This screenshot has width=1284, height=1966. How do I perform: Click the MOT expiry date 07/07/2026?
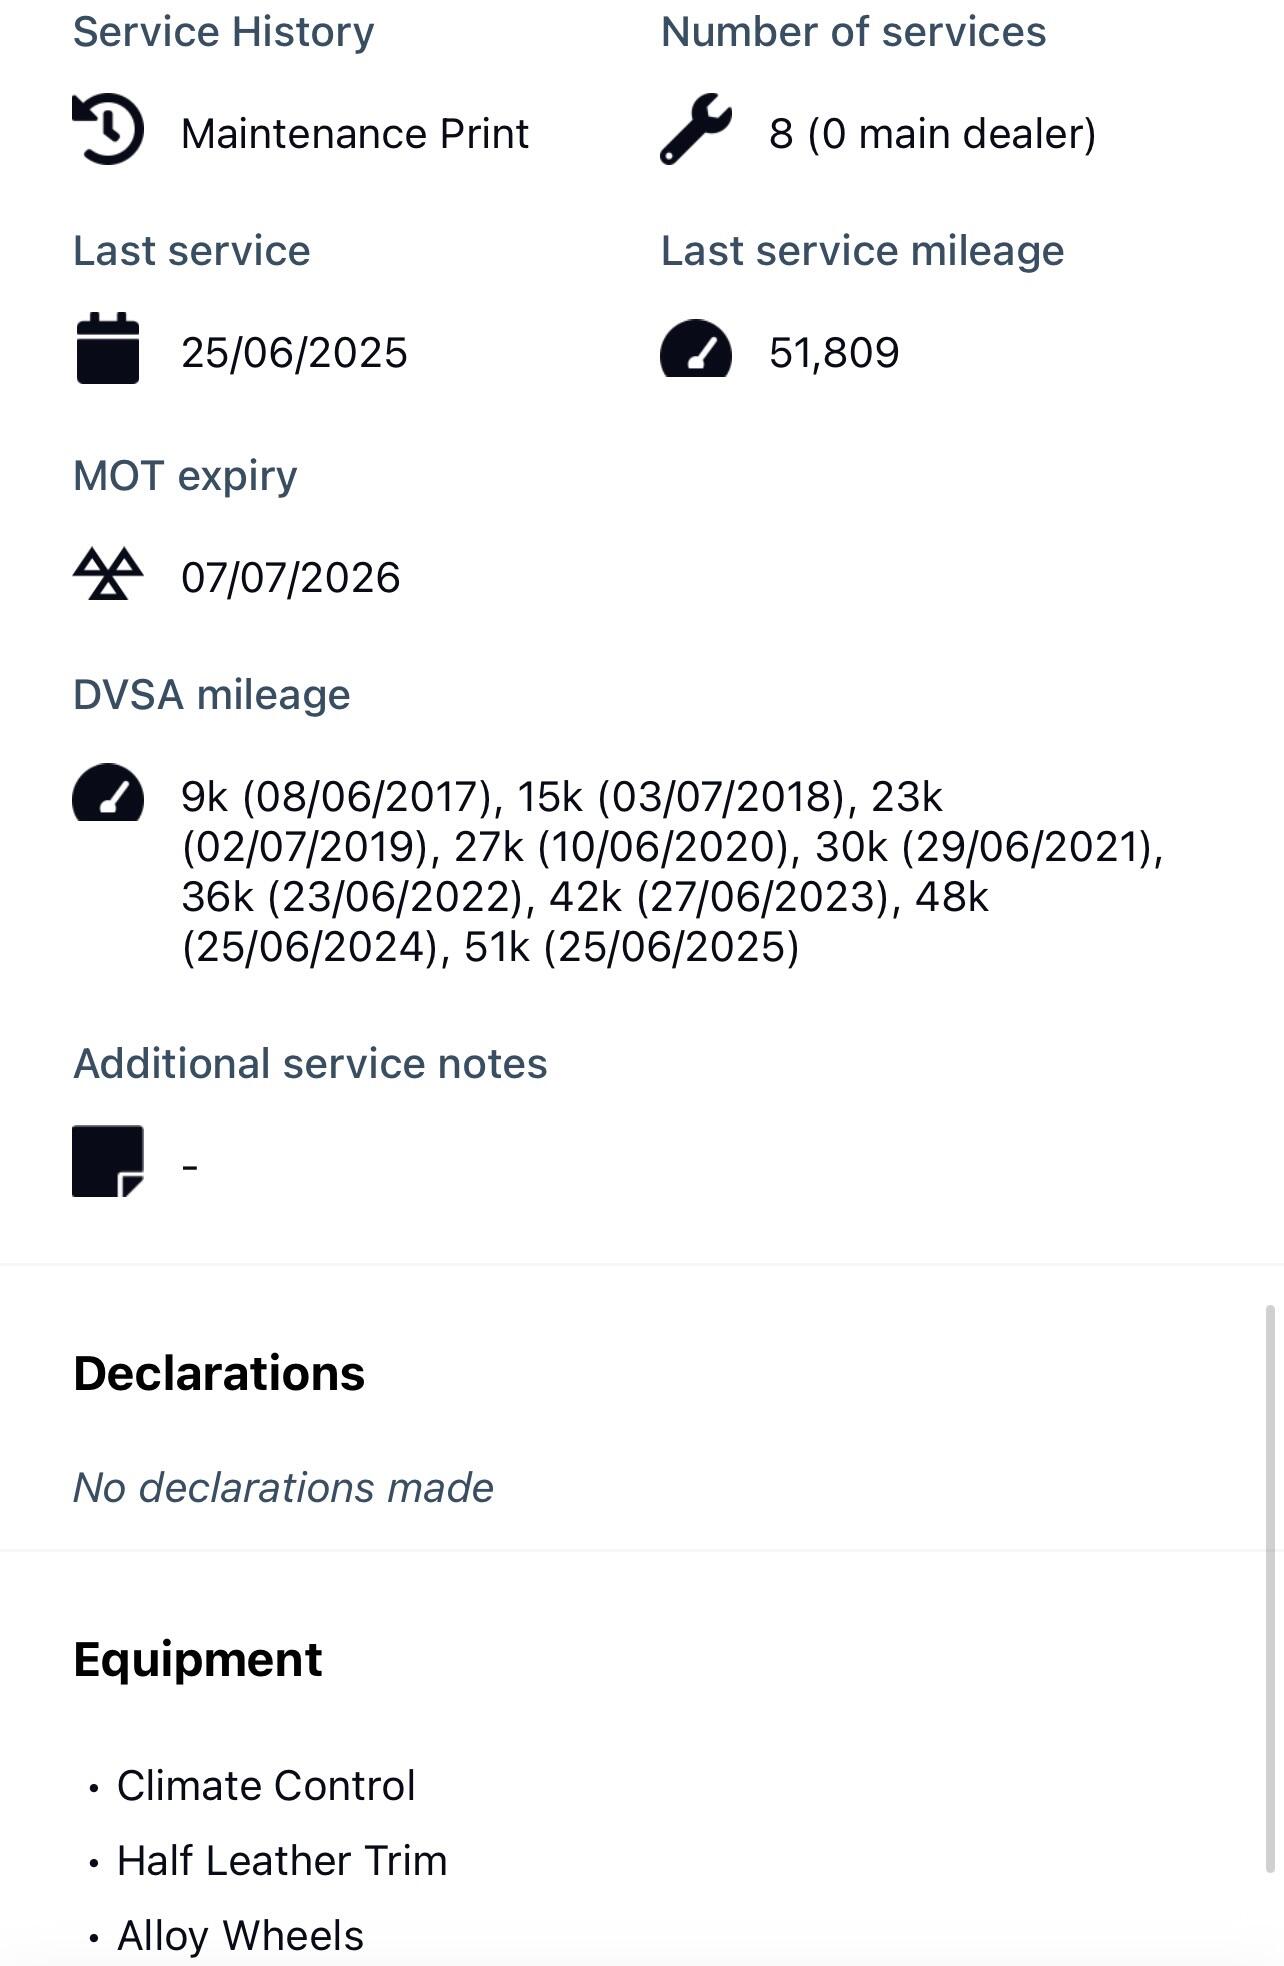(x=291, y=578)
